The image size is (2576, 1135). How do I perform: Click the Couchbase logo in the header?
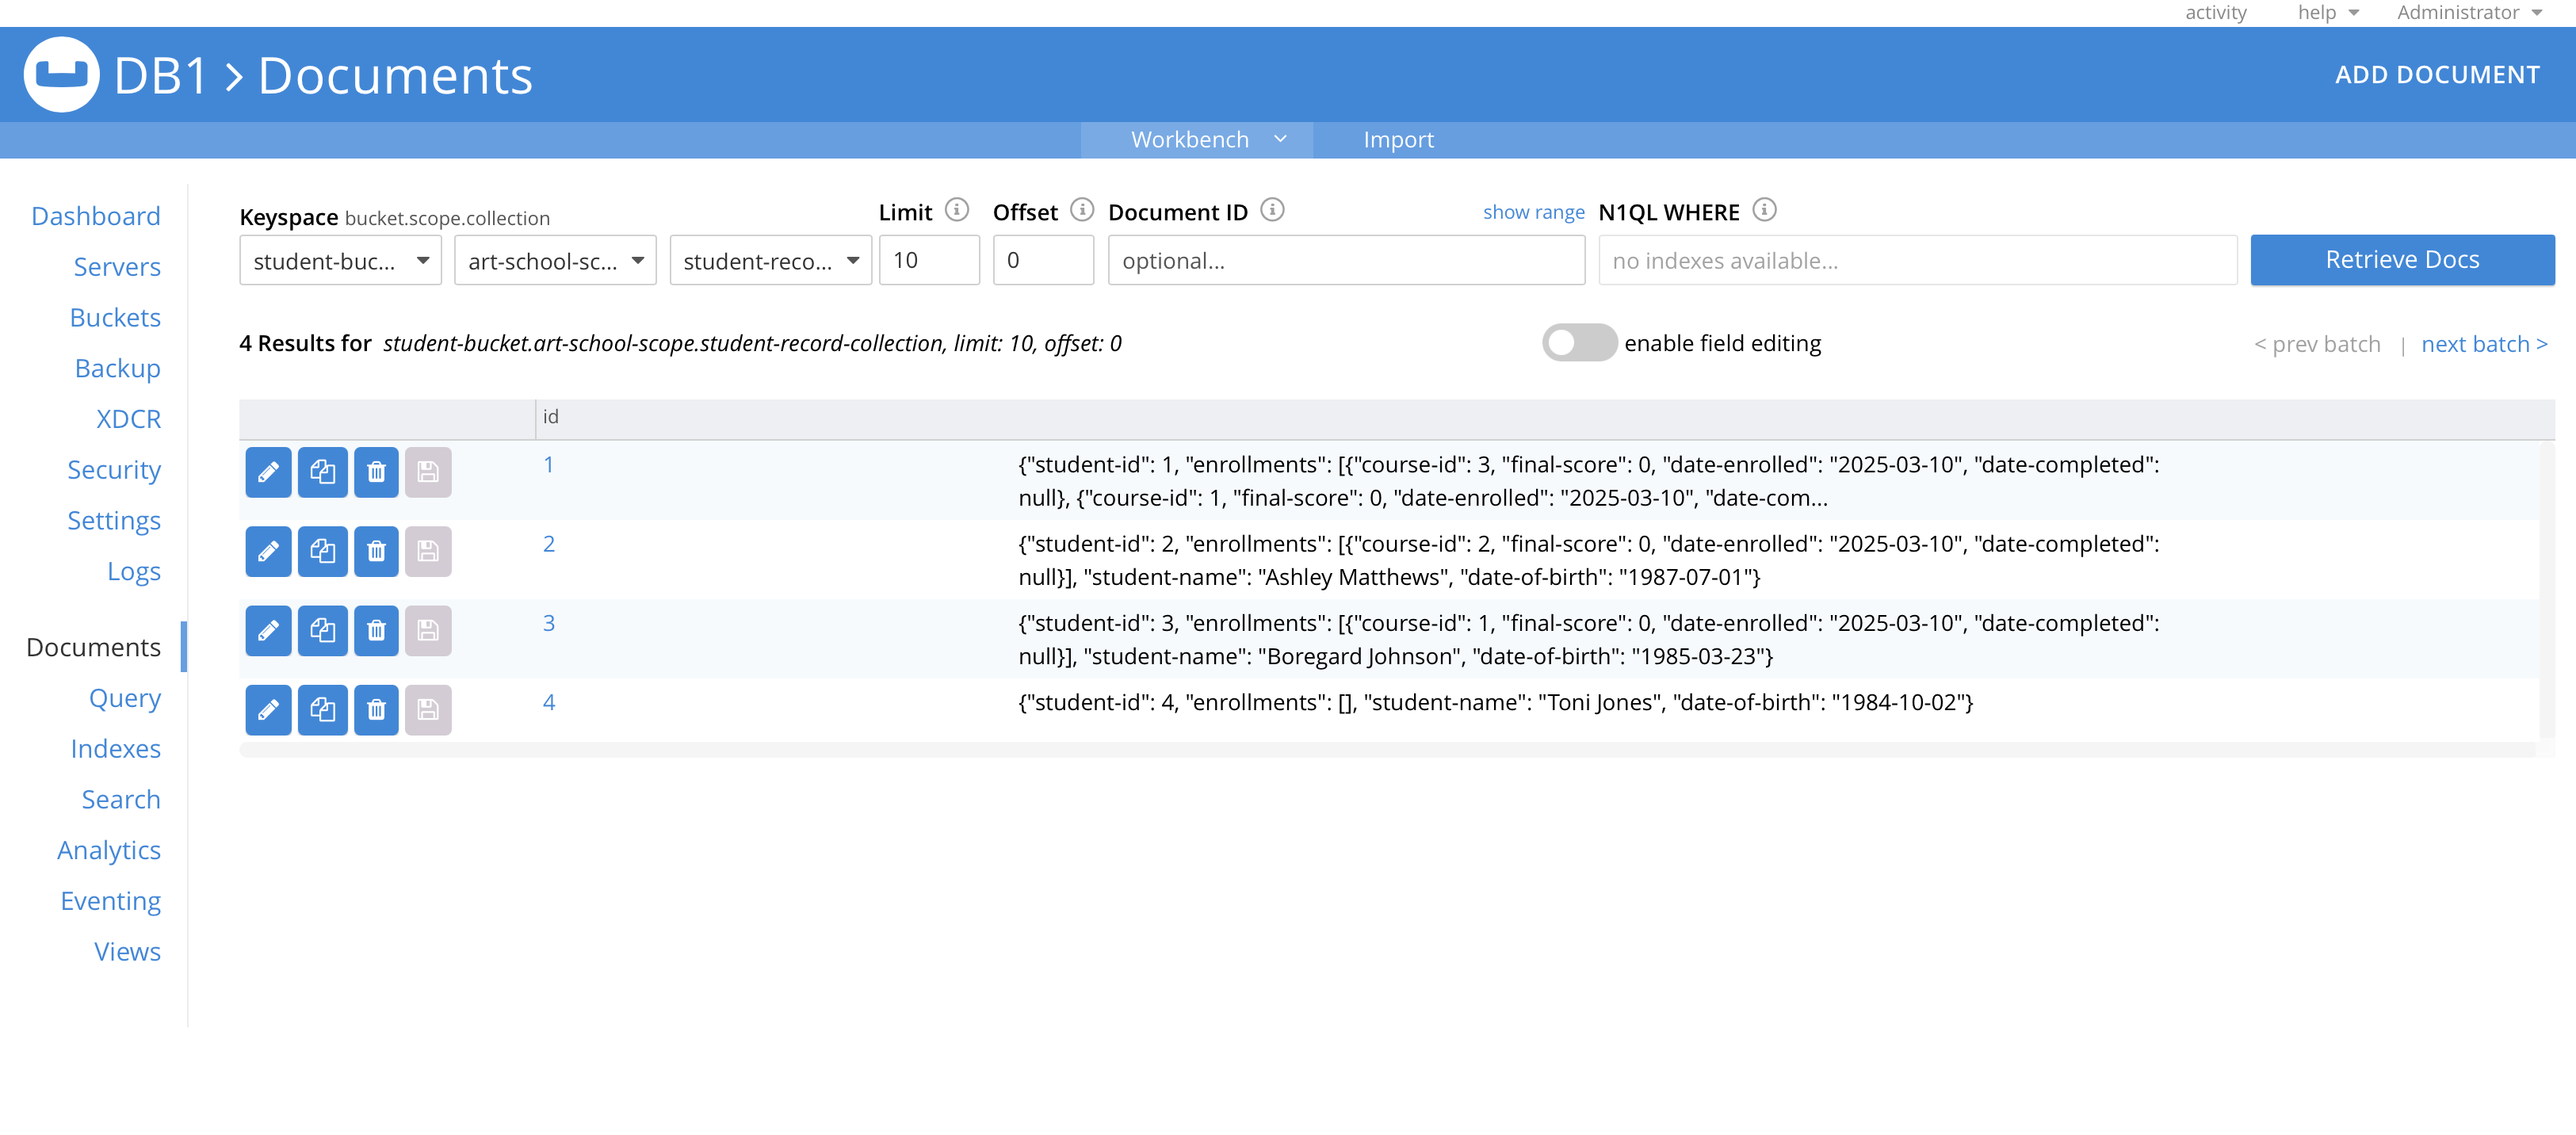pos(60,74)
